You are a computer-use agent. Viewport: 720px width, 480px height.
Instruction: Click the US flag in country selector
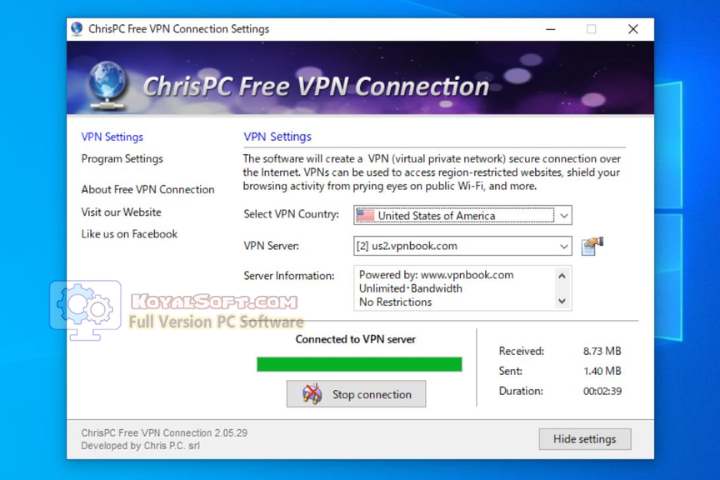(366, 215)
